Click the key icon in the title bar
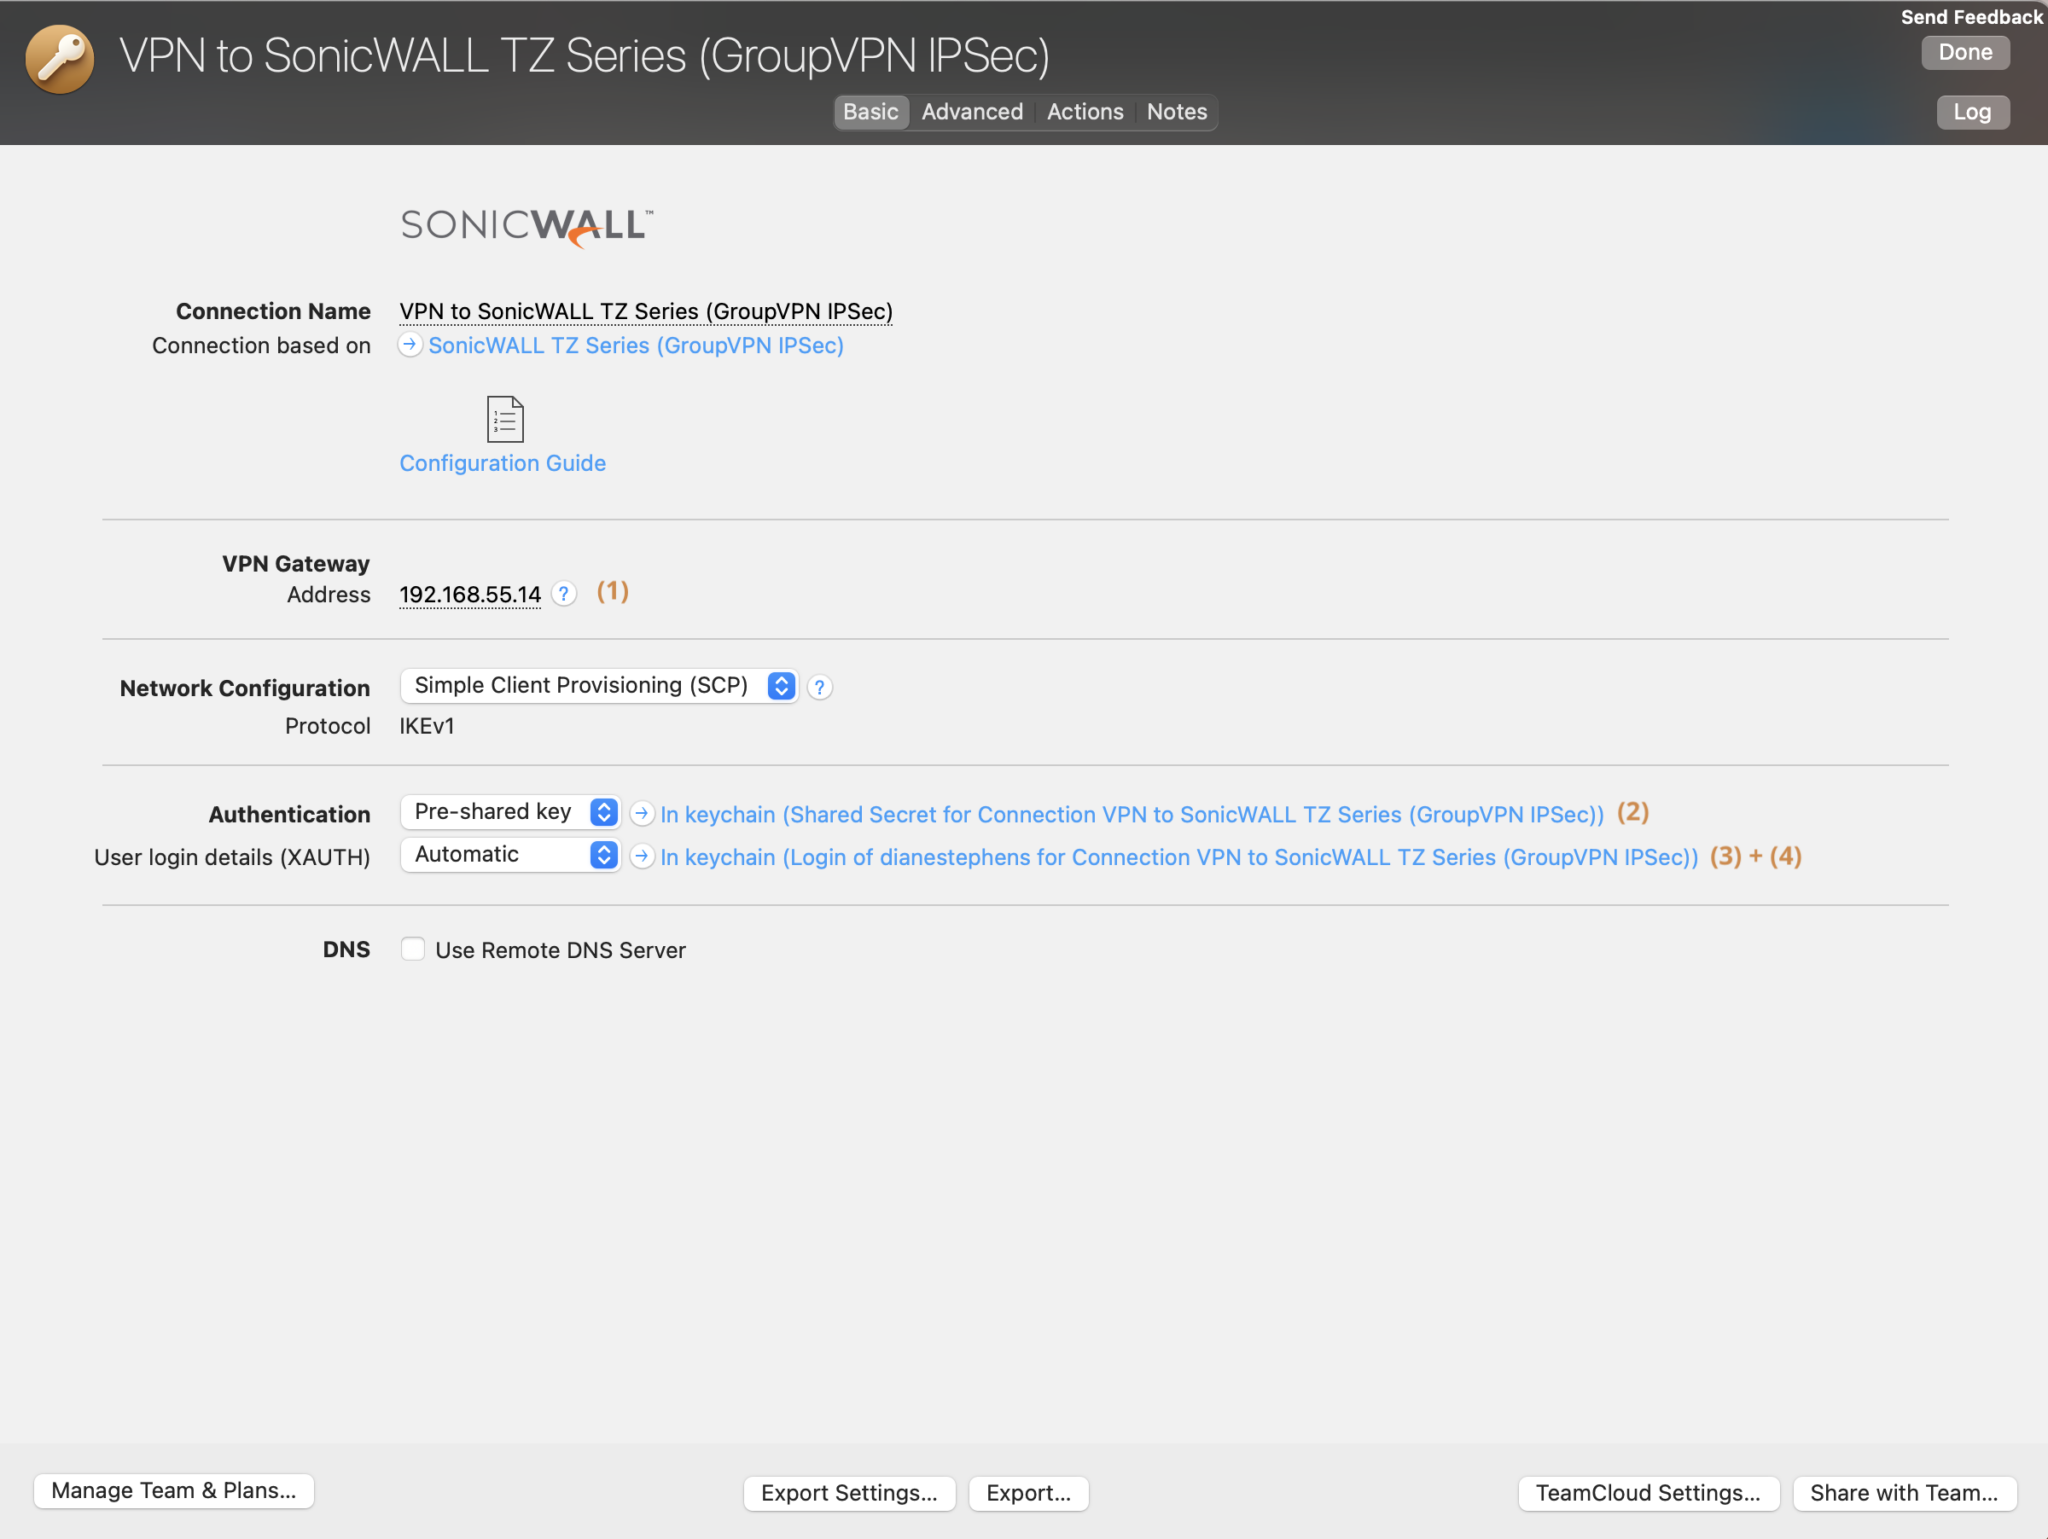This screenshot has width=2048, height=1539. 59,58
